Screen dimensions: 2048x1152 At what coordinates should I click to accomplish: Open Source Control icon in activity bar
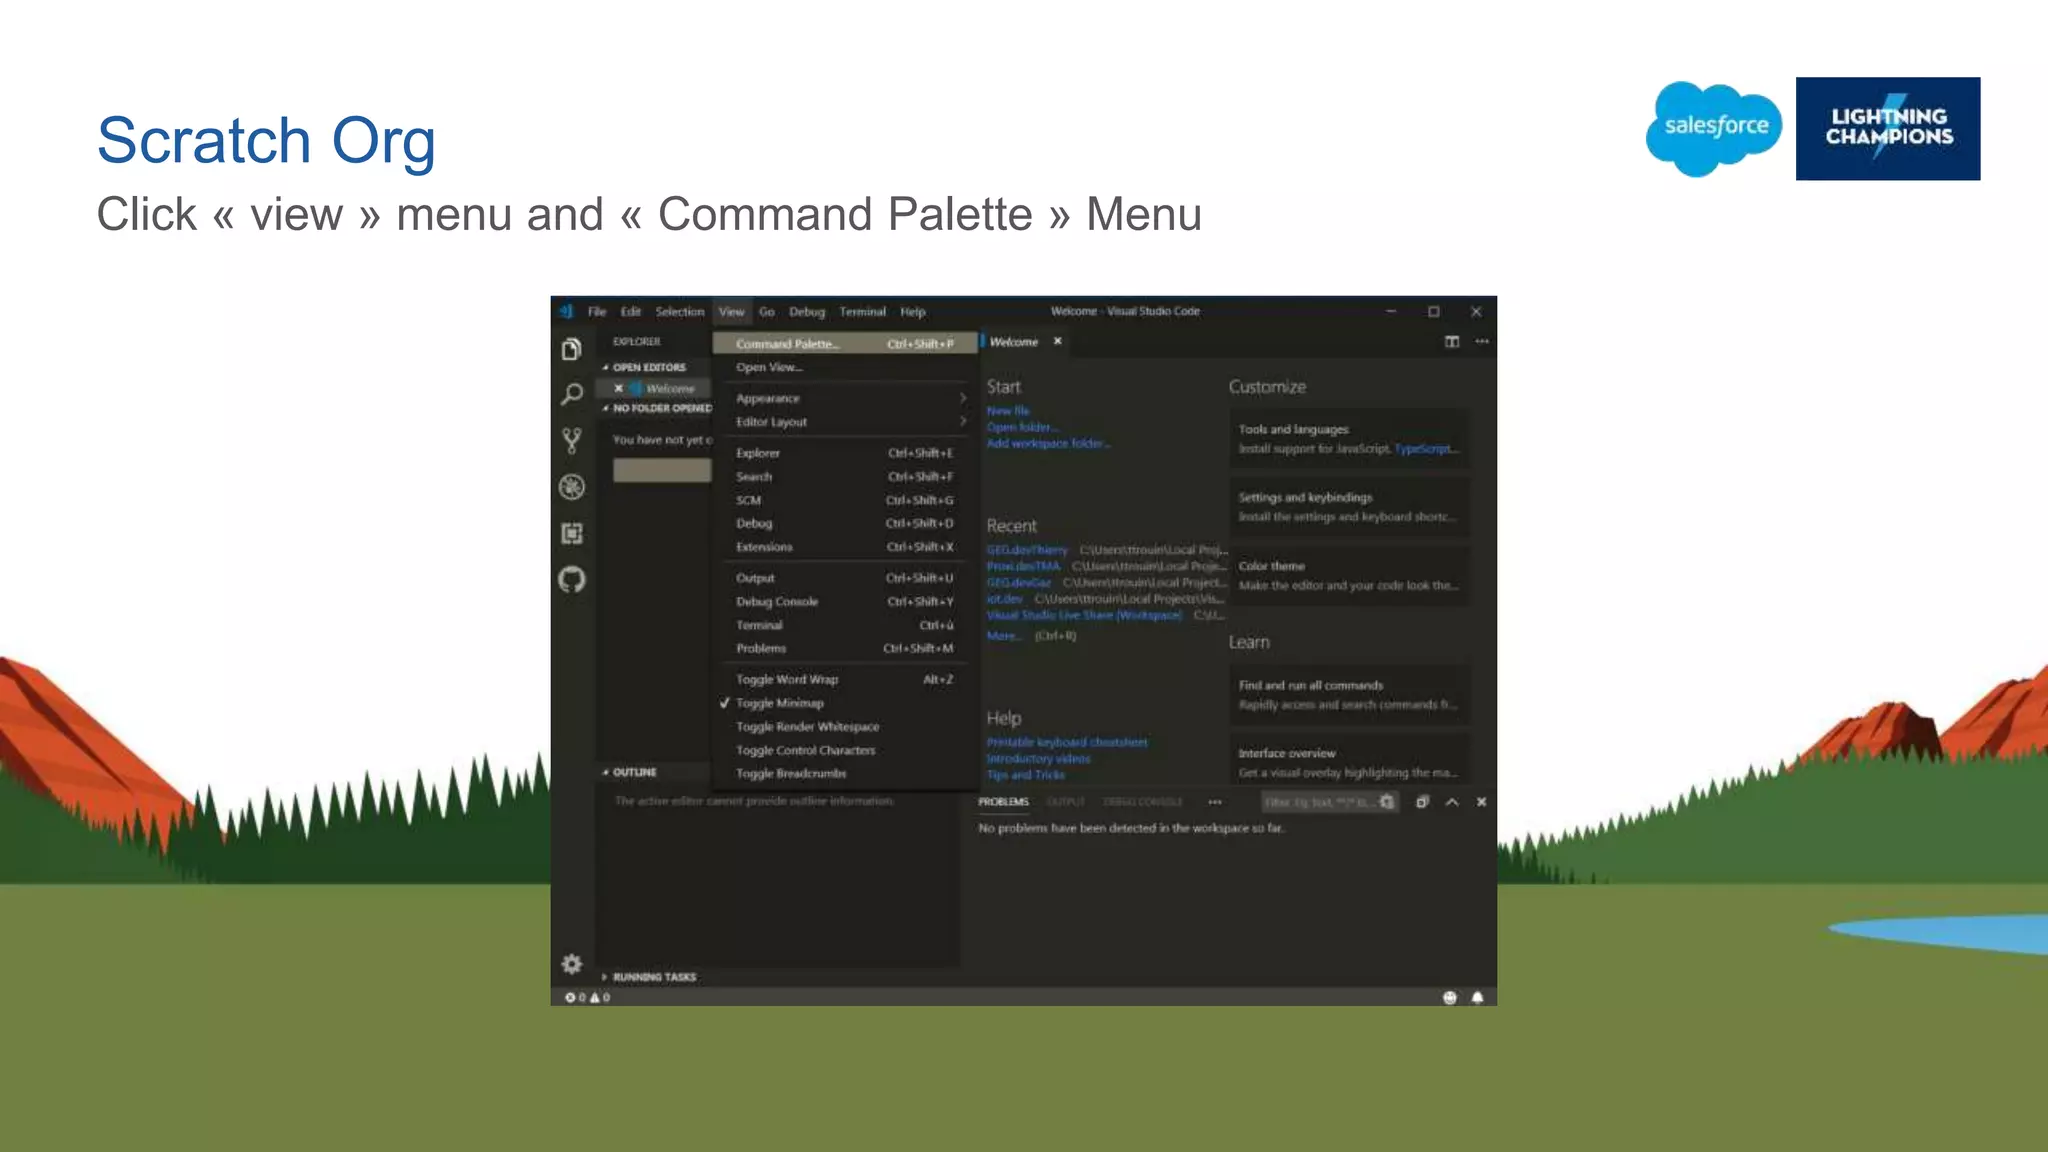click(571, 441)
